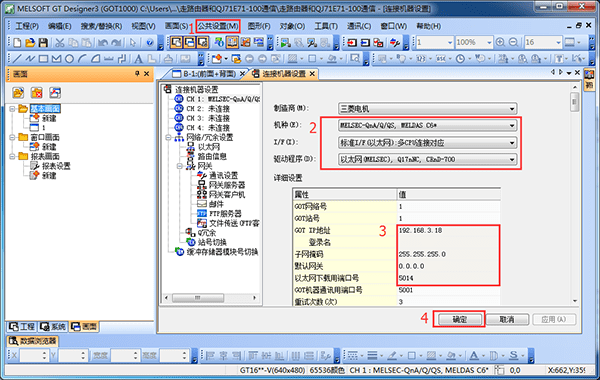
Task: Collapse the 基本画面 folder
Action: [x=12, y=109]
